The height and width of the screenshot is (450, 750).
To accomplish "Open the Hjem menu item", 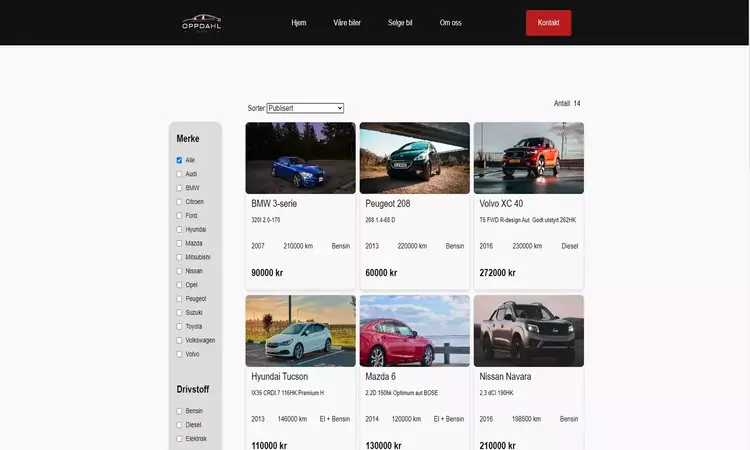I will pos(298,23).
